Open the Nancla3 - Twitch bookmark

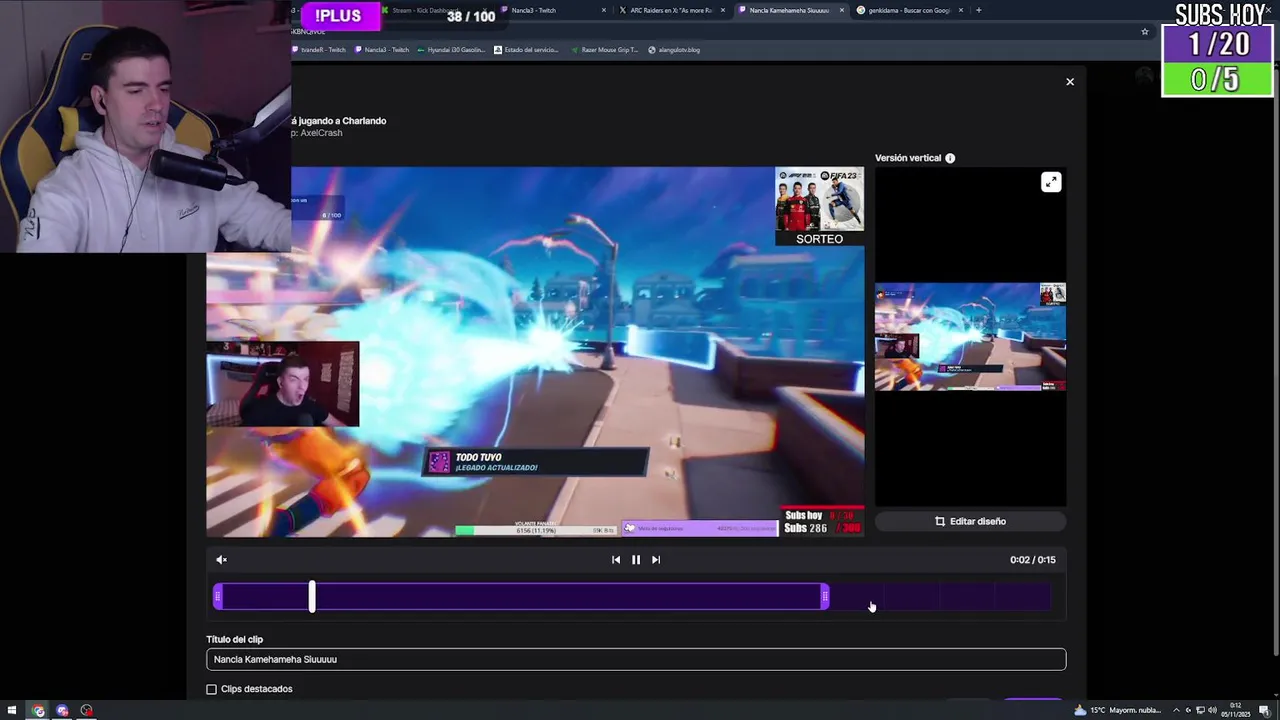pos(382,50)
